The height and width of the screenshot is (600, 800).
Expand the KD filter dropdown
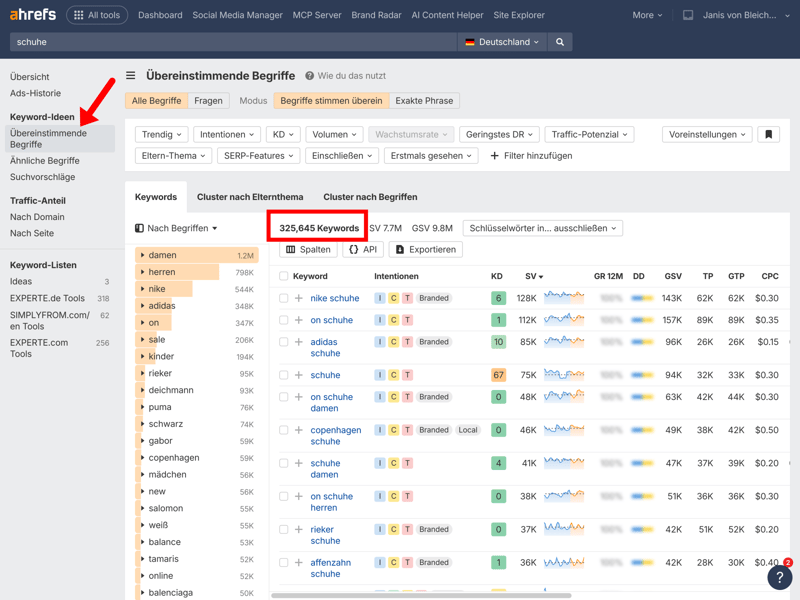tap(282, 134)
